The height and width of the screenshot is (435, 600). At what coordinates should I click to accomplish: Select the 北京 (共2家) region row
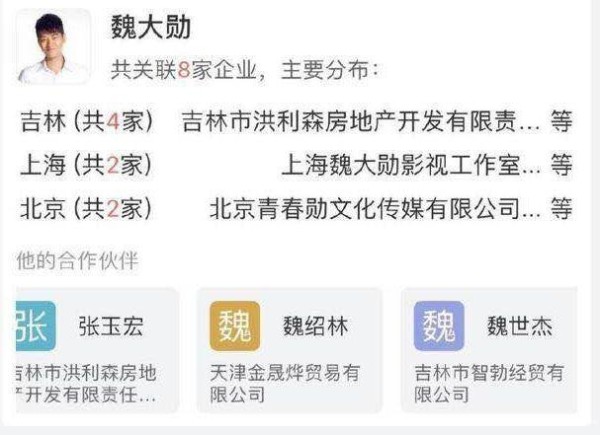(x=297, y=209)
